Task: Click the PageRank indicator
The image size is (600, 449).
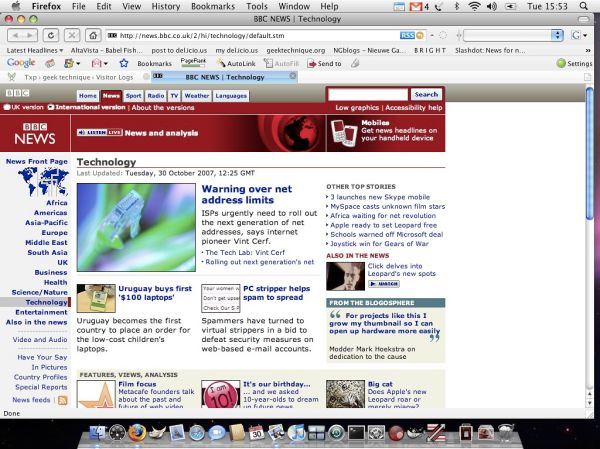Action: (x=193, y=62)
